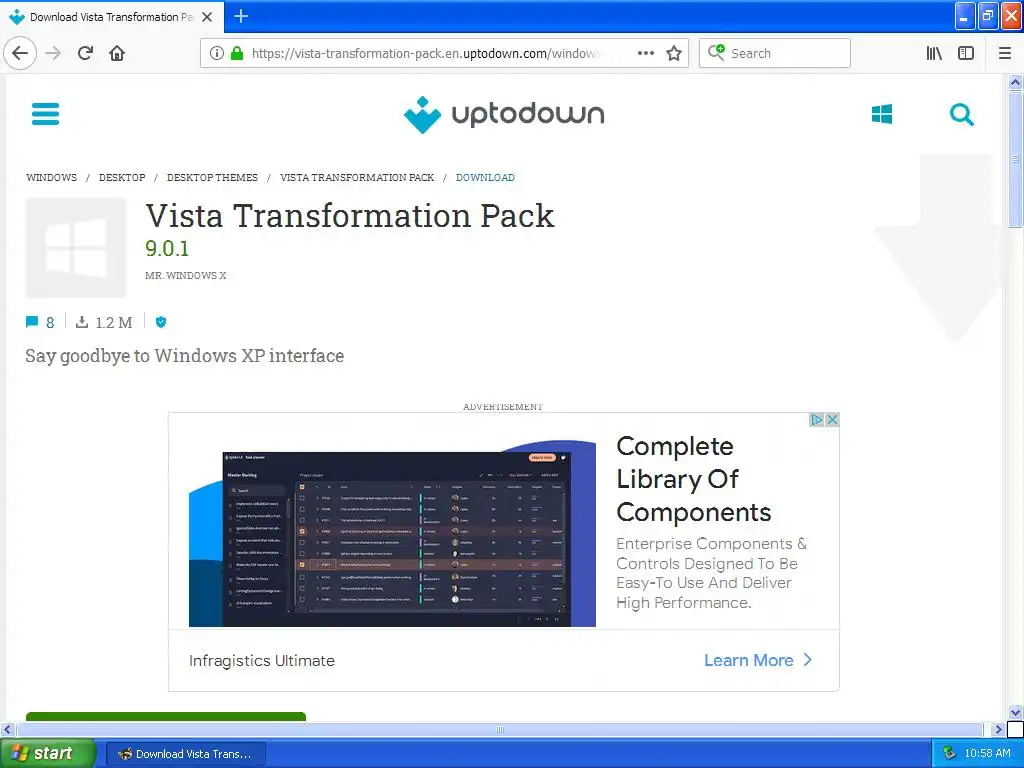
Task: Bookmark this page with the star icon
Action: [x=674, y=53]
